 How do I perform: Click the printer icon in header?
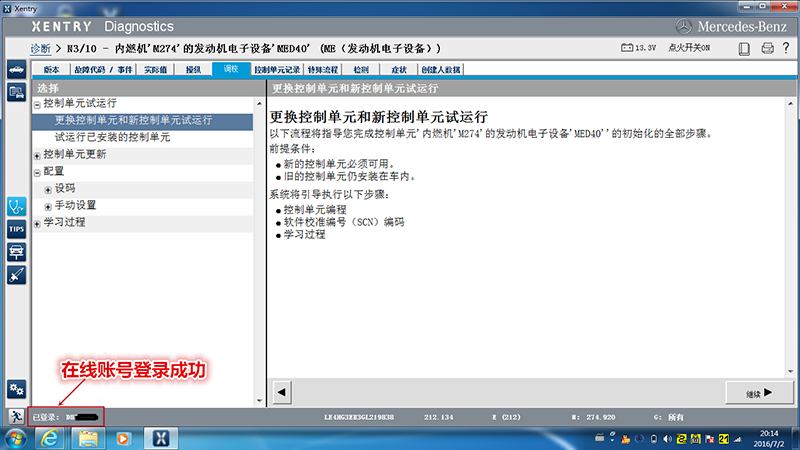(x=767, y=48)
